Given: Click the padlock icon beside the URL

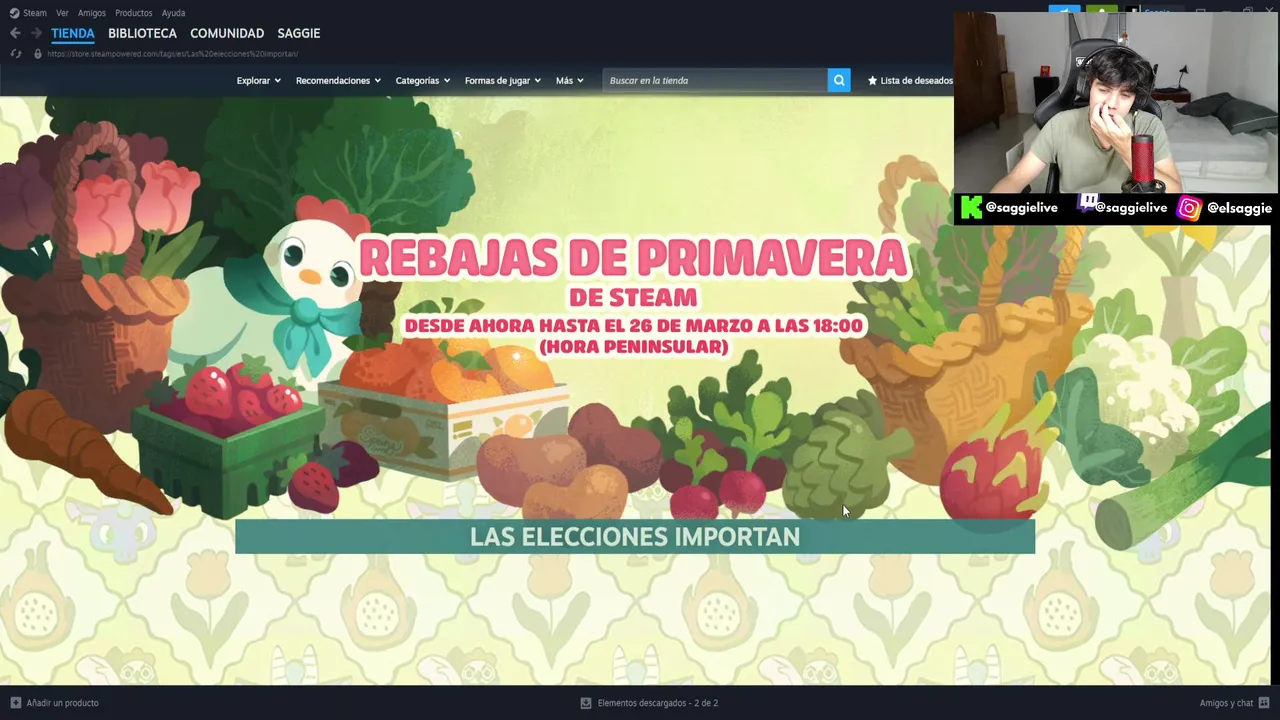Looking at the screenshot, I should [38, 54].
